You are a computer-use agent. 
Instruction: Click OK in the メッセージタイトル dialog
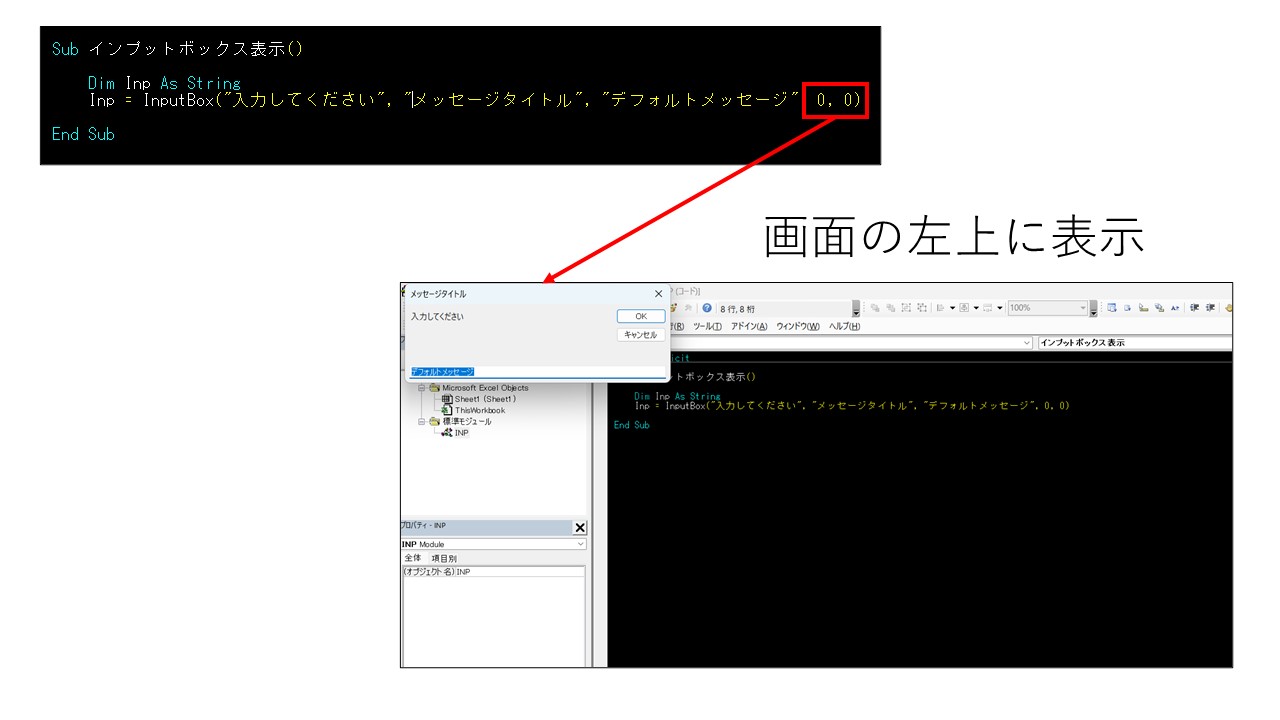pos(641,316)
